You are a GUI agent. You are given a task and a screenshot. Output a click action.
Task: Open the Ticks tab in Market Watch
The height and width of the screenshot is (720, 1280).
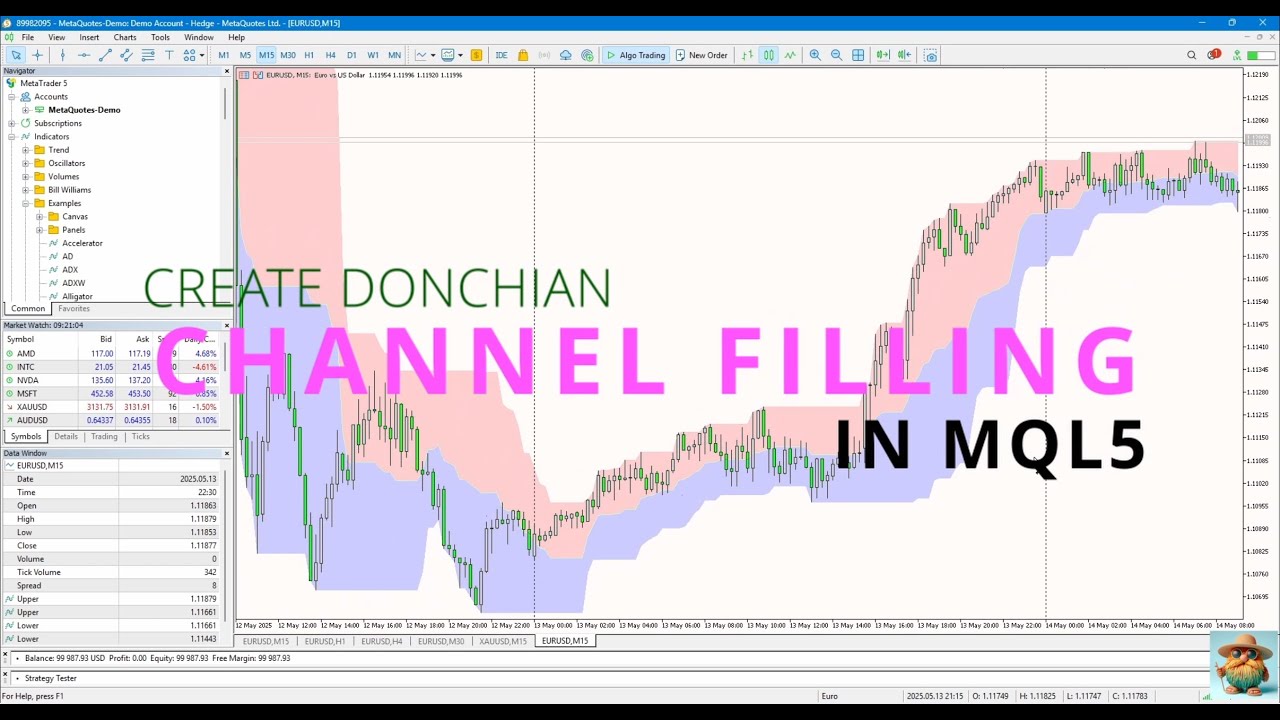[141, 436]
